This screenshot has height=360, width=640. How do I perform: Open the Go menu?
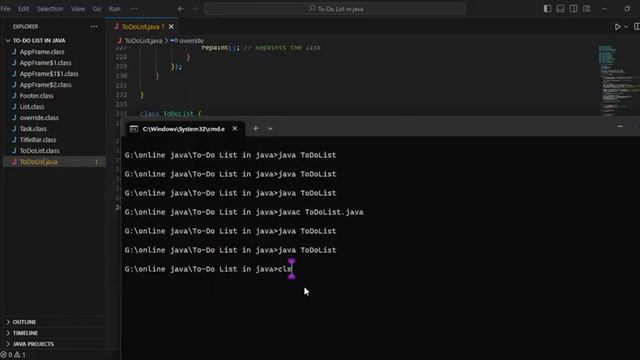[97, 9]
